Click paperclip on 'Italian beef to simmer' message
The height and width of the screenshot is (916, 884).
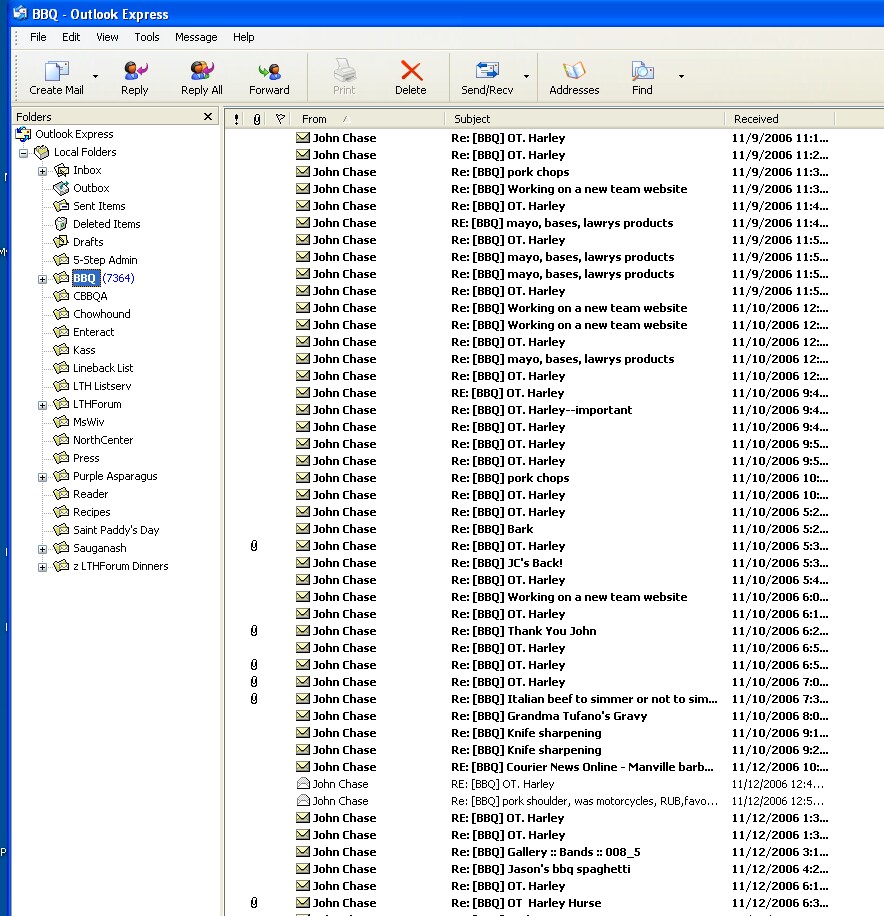(x=254, y=699)
